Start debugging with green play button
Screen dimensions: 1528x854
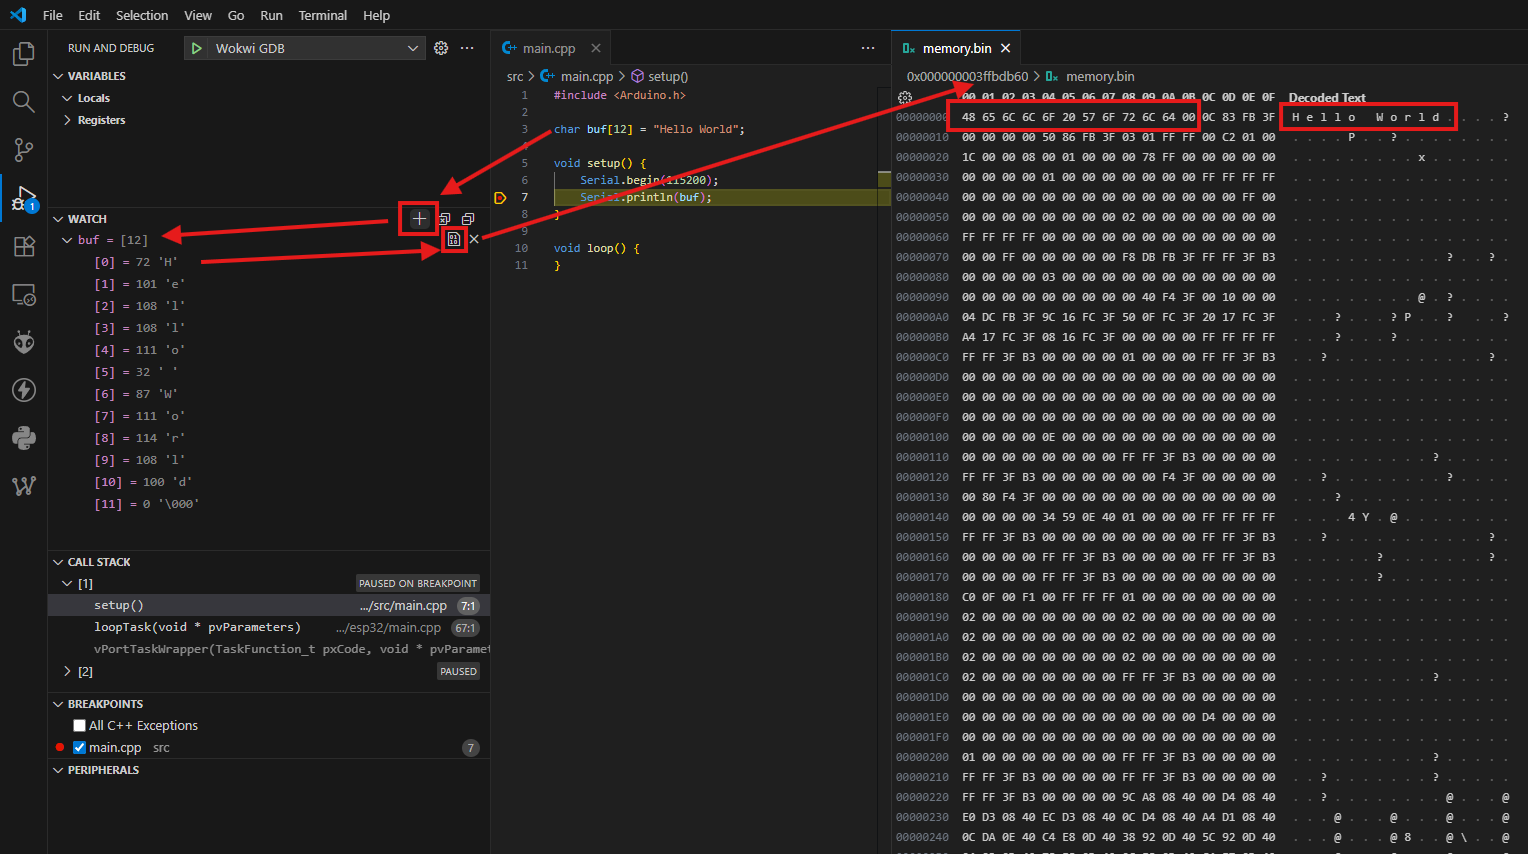coord(197,48)
